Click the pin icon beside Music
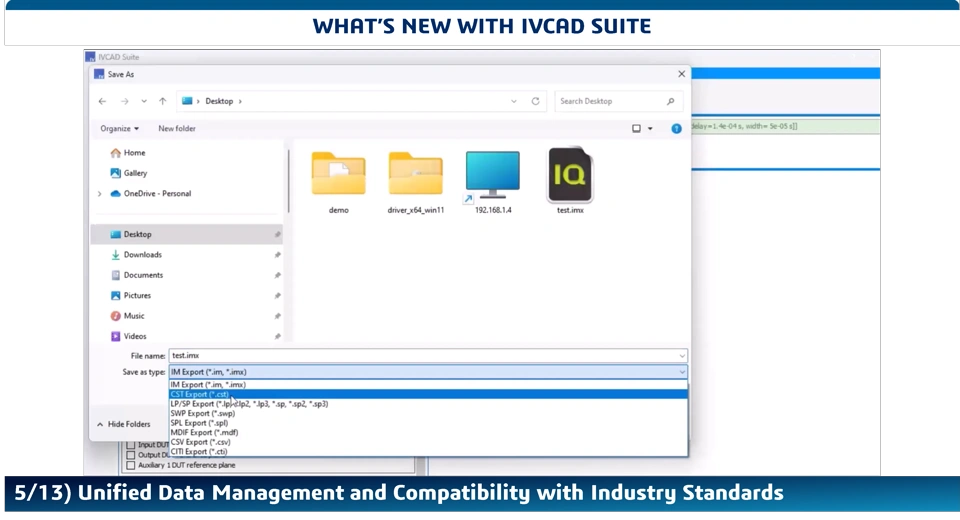 [x=277, y=316]
